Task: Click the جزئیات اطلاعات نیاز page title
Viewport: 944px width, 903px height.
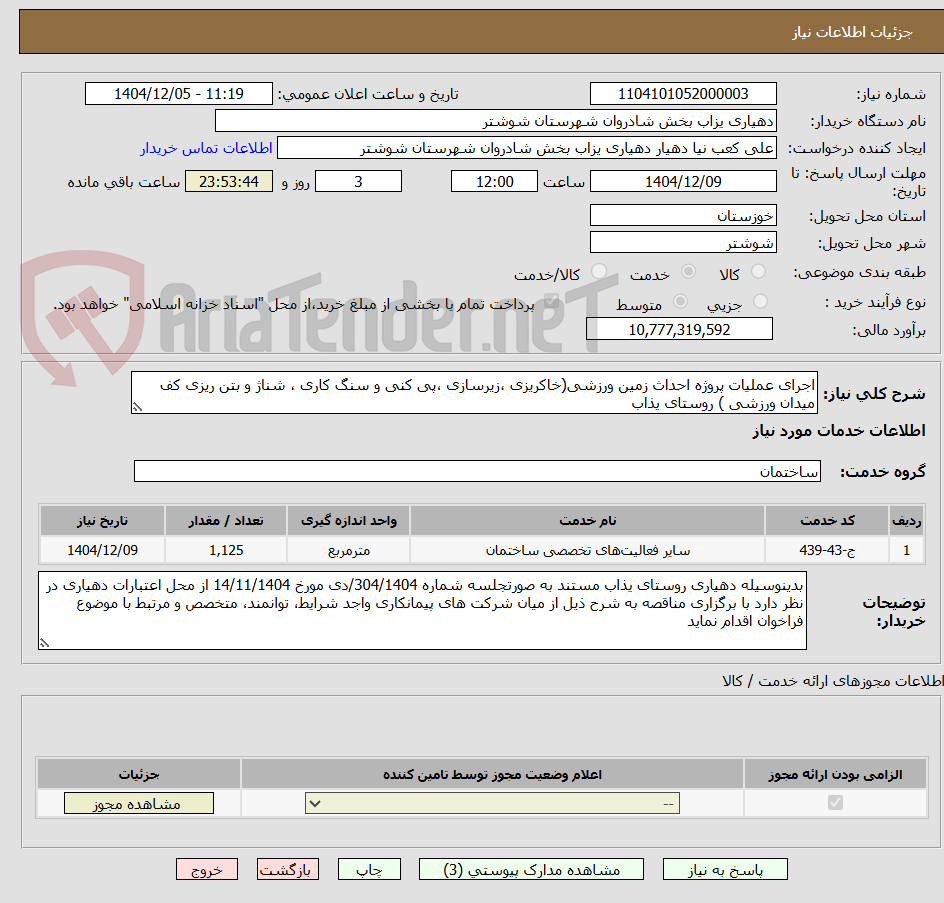Action: point(852,32)
